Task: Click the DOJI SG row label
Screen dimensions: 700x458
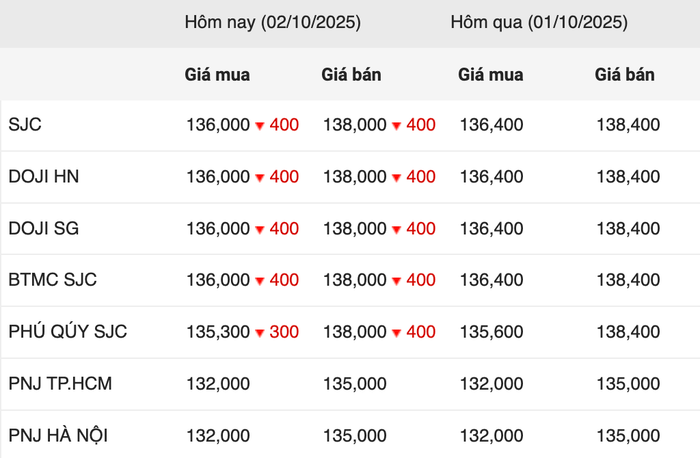Action: click(43, 229)
